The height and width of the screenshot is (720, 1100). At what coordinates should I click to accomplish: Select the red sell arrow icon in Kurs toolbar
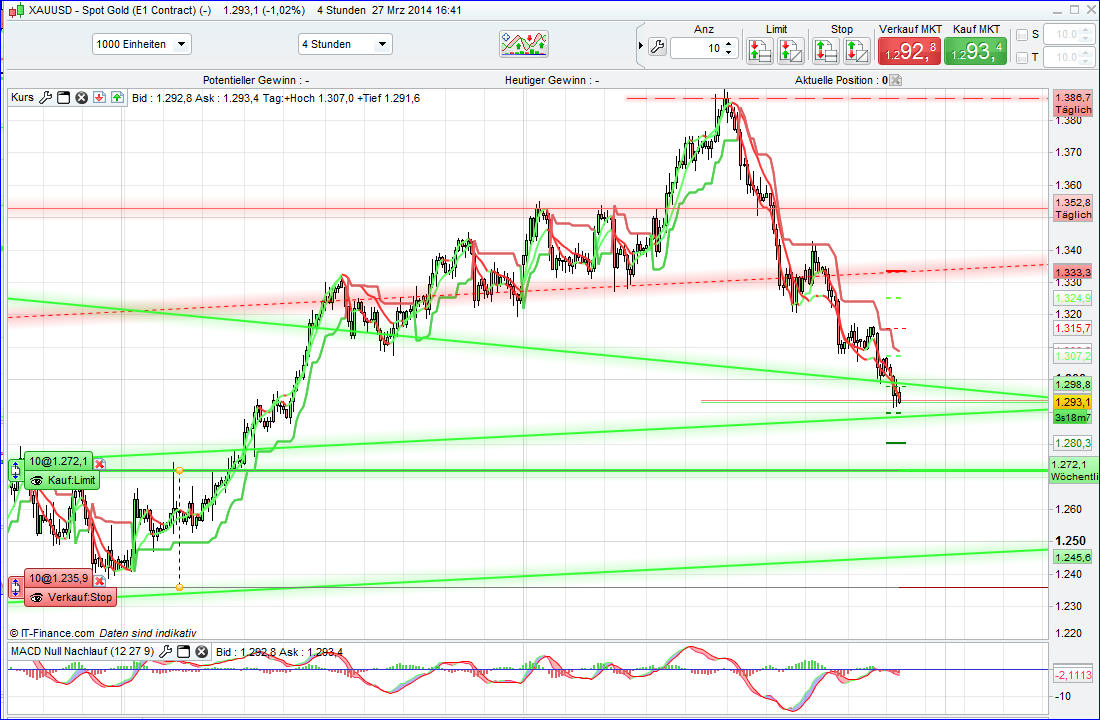(x=98, y=97)
